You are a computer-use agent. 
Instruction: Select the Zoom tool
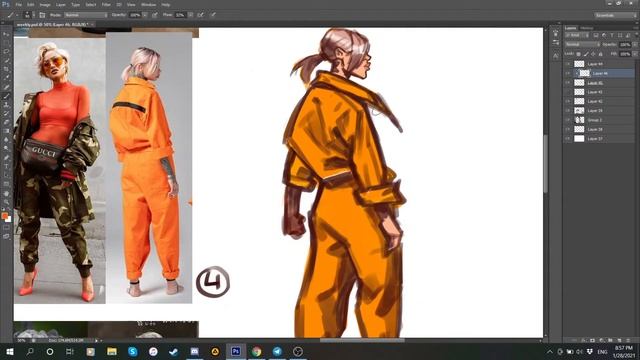click(6, 202)
